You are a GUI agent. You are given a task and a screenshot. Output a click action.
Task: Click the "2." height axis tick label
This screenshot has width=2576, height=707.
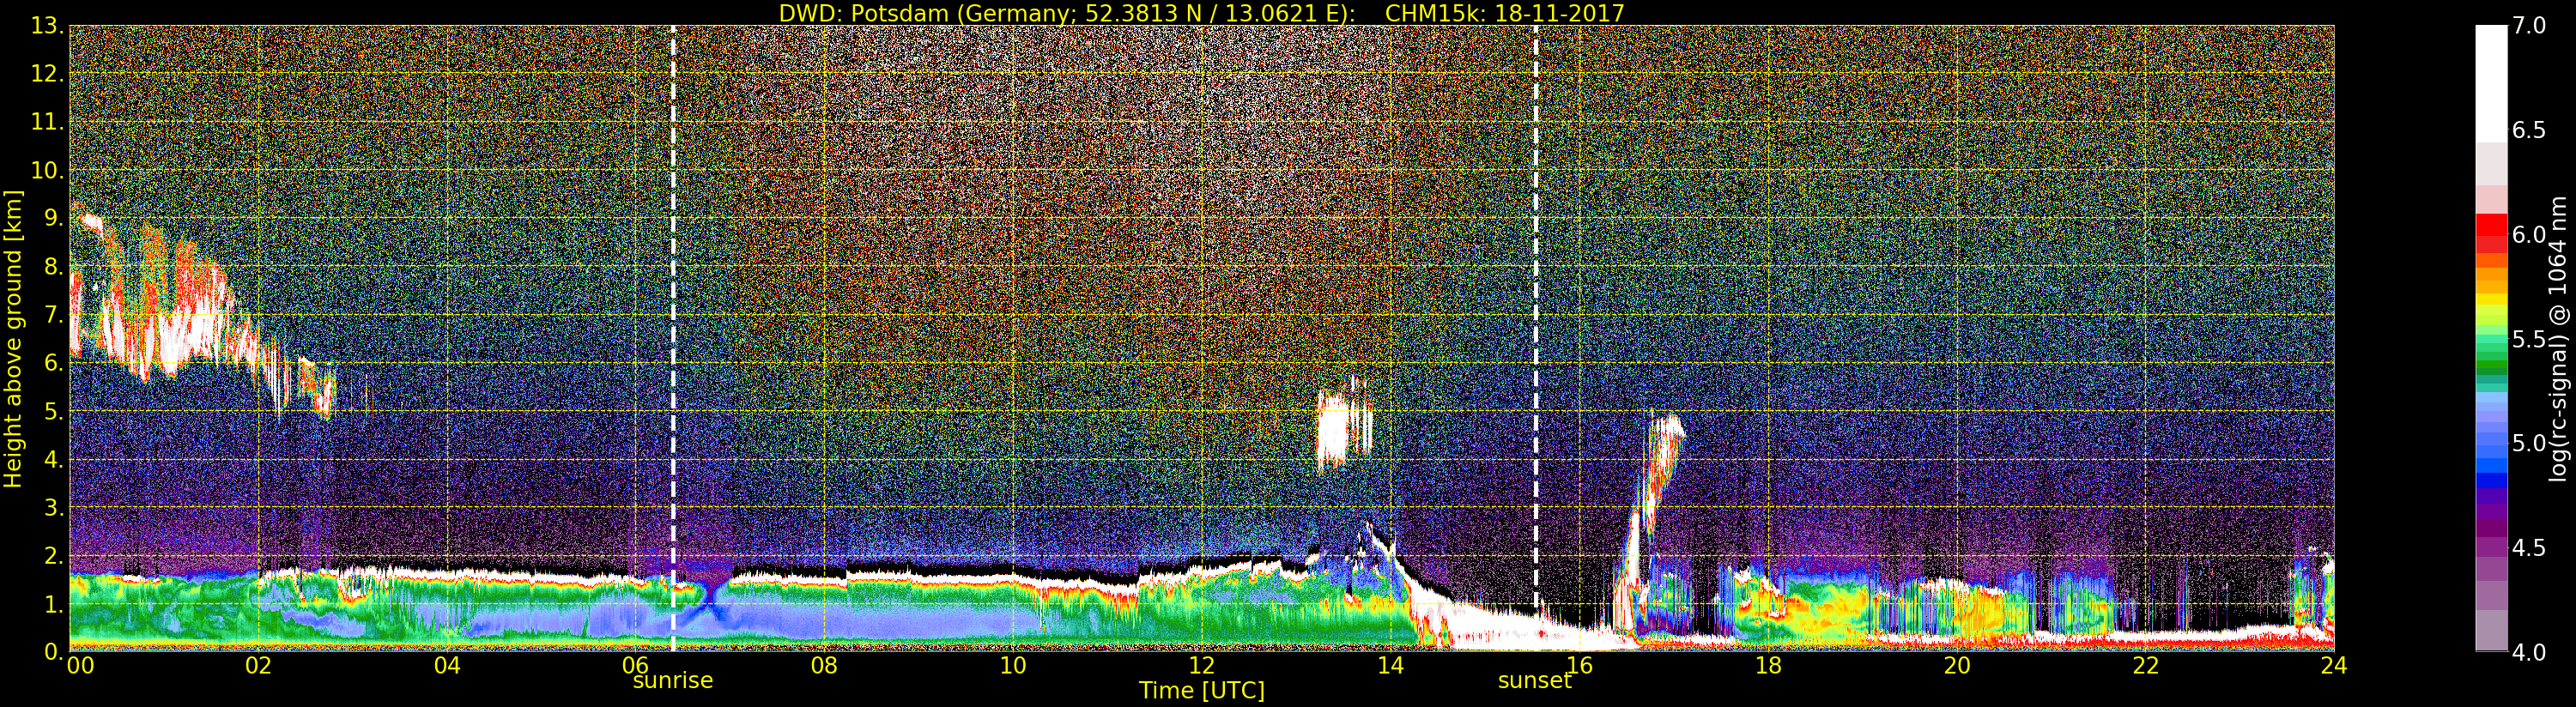pos(53,555)
